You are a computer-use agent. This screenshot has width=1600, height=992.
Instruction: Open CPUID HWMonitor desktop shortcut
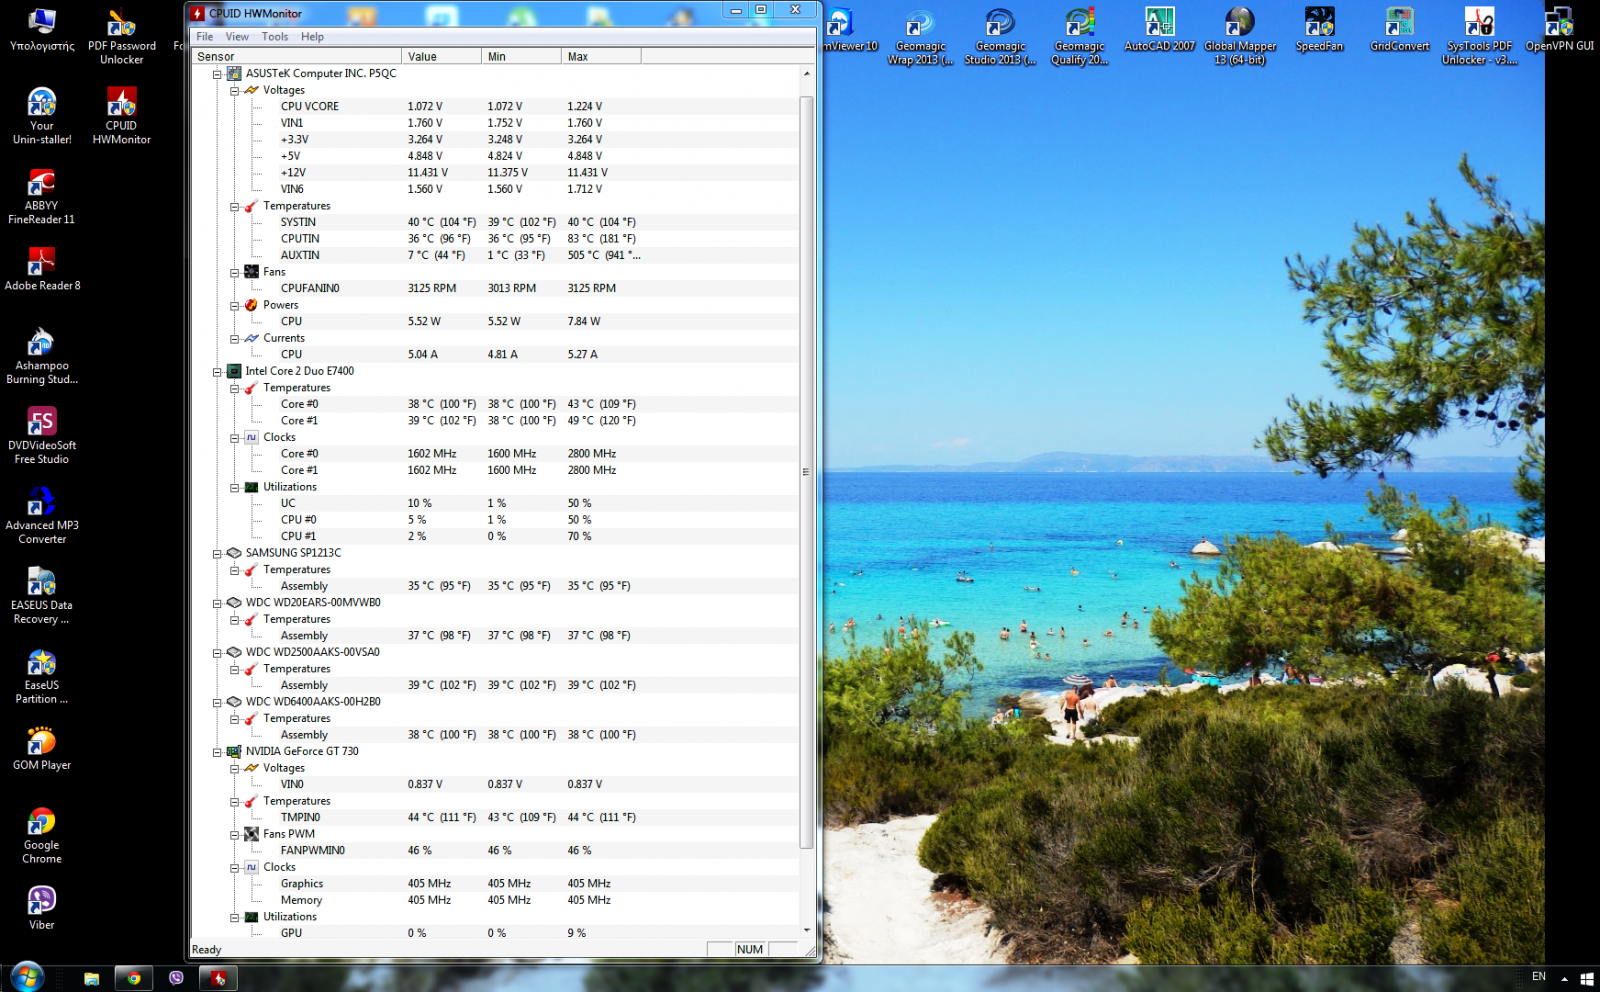click(121, 117)
